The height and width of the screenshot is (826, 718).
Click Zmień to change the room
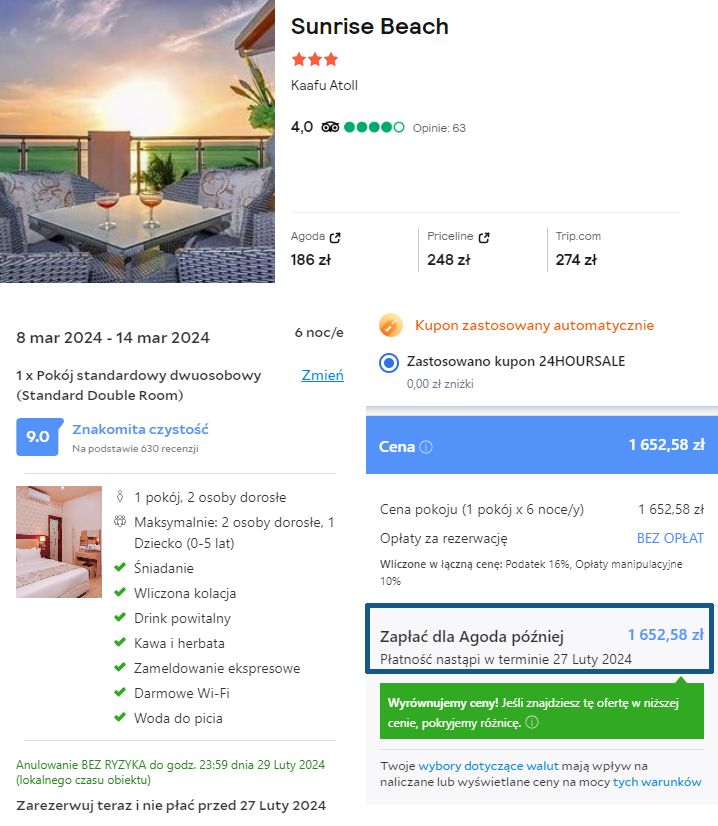[322, 376]
